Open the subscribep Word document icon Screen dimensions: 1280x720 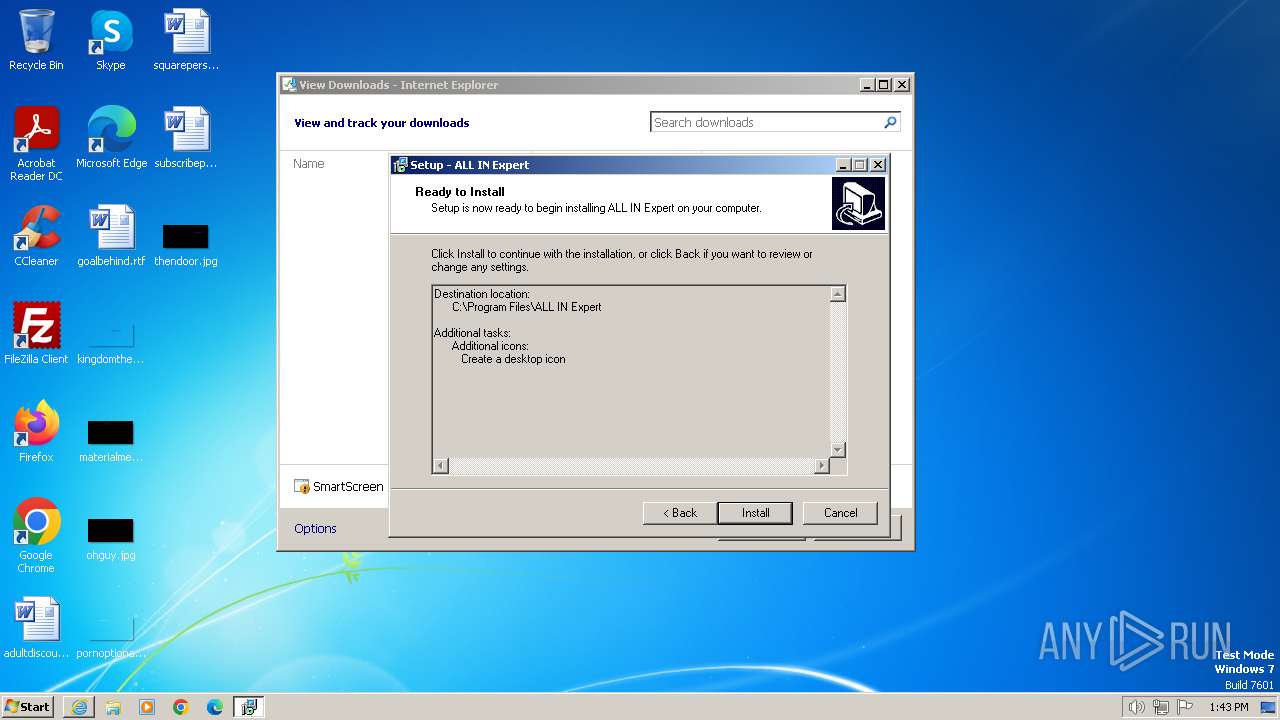(x=186, y=138)
